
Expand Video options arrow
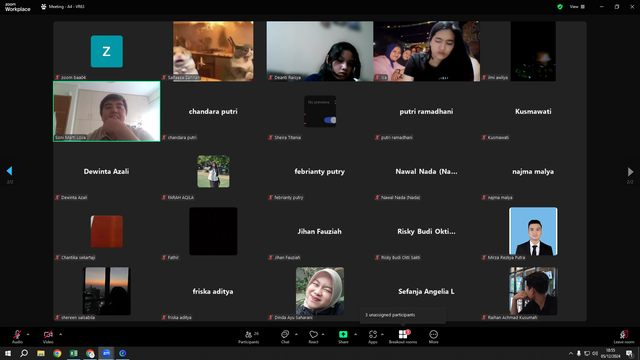pos(60,334)
